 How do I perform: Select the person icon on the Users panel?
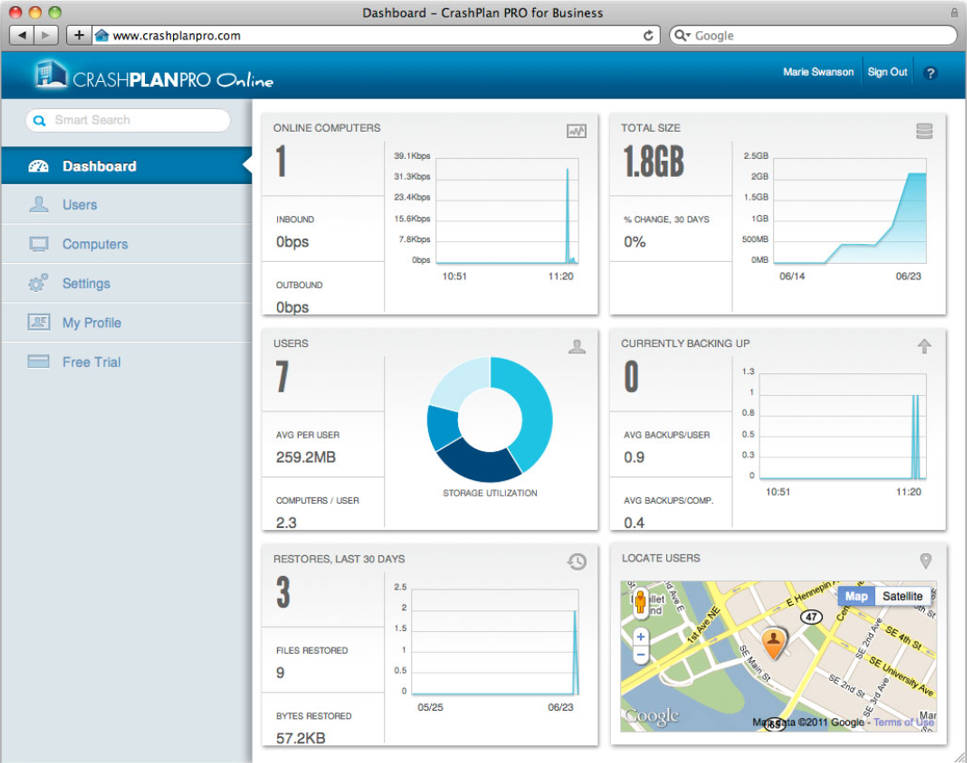coord(577,345)
